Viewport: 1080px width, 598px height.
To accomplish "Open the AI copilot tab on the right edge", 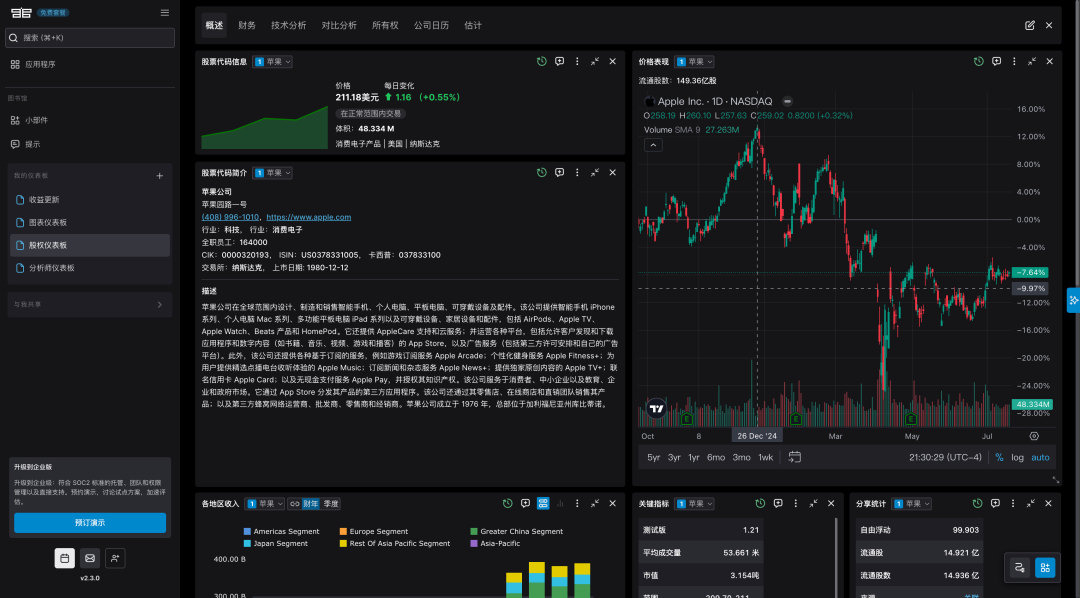I will [1073, 300].
